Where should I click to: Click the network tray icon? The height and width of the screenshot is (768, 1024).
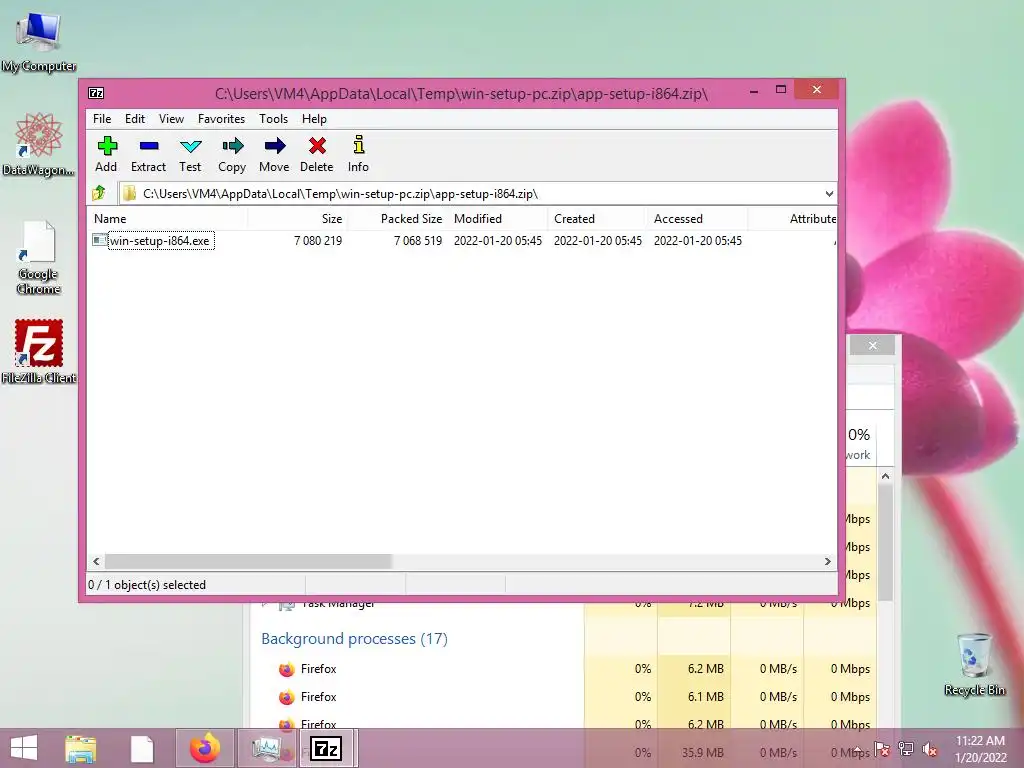coord(906,749)
